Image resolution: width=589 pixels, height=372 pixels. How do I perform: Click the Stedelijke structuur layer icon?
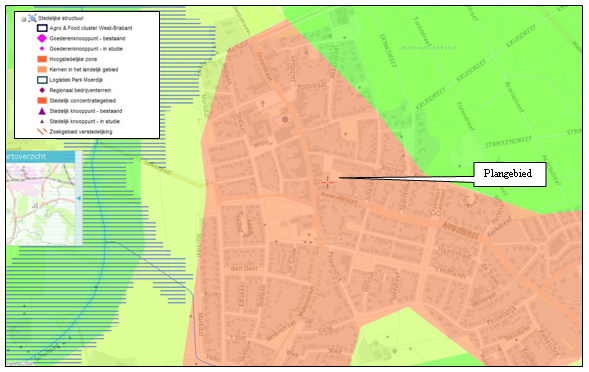click(32, 18)
